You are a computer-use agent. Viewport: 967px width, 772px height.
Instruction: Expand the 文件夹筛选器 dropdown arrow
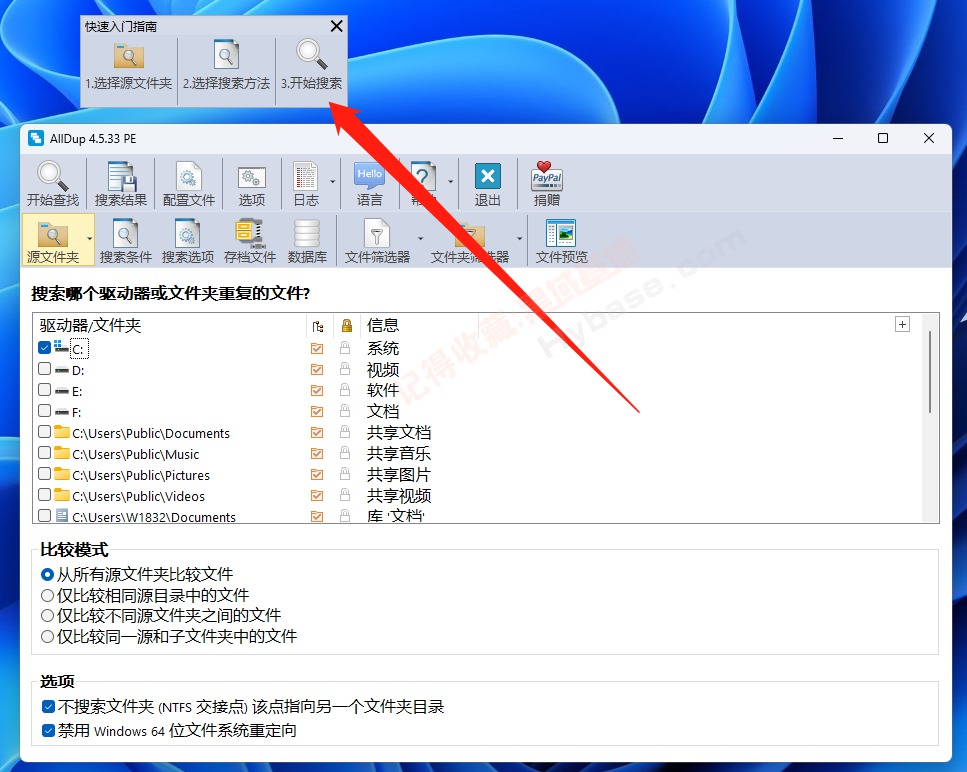point(519,239)
